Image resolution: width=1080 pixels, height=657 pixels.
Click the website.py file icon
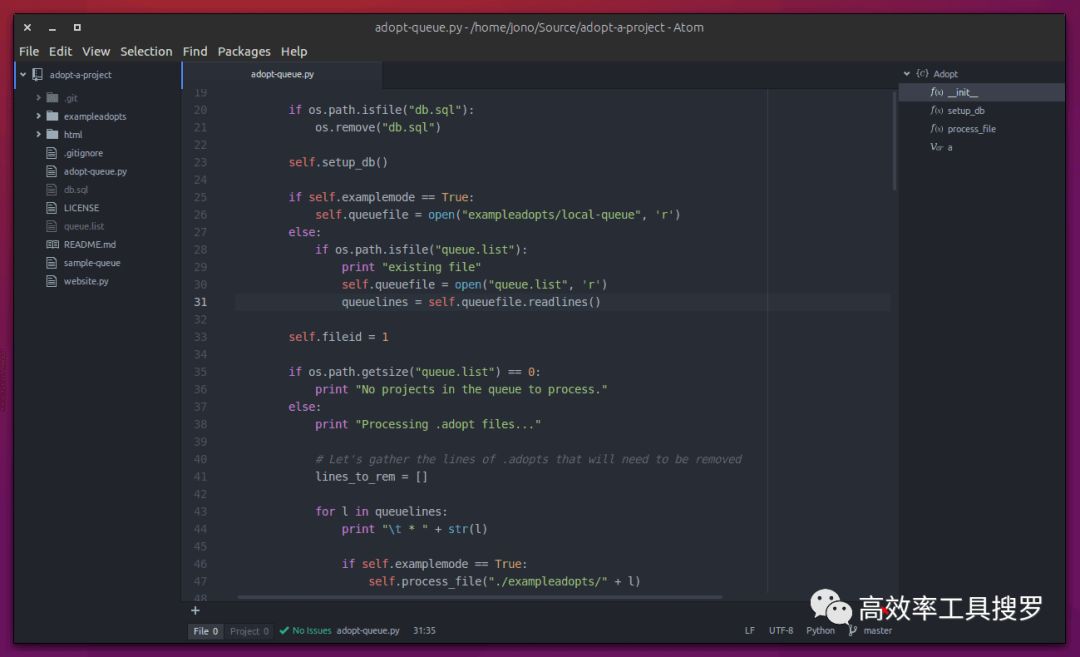52,281
